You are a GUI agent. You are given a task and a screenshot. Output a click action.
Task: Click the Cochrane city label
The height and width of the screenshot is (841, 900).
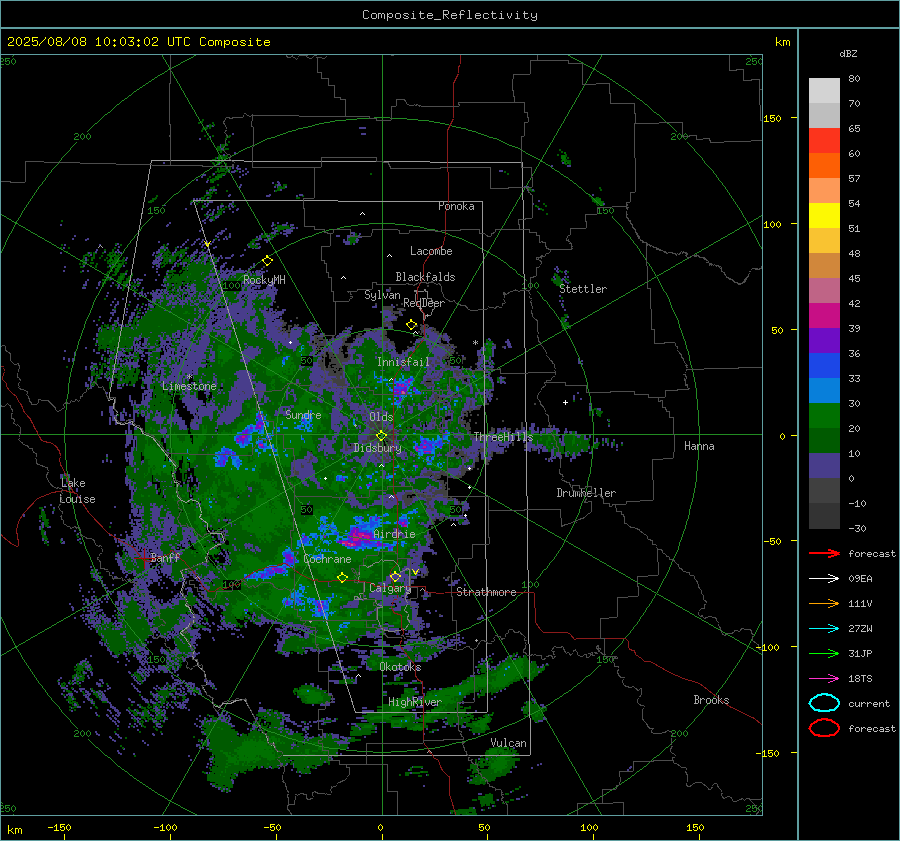click(327, 559)
